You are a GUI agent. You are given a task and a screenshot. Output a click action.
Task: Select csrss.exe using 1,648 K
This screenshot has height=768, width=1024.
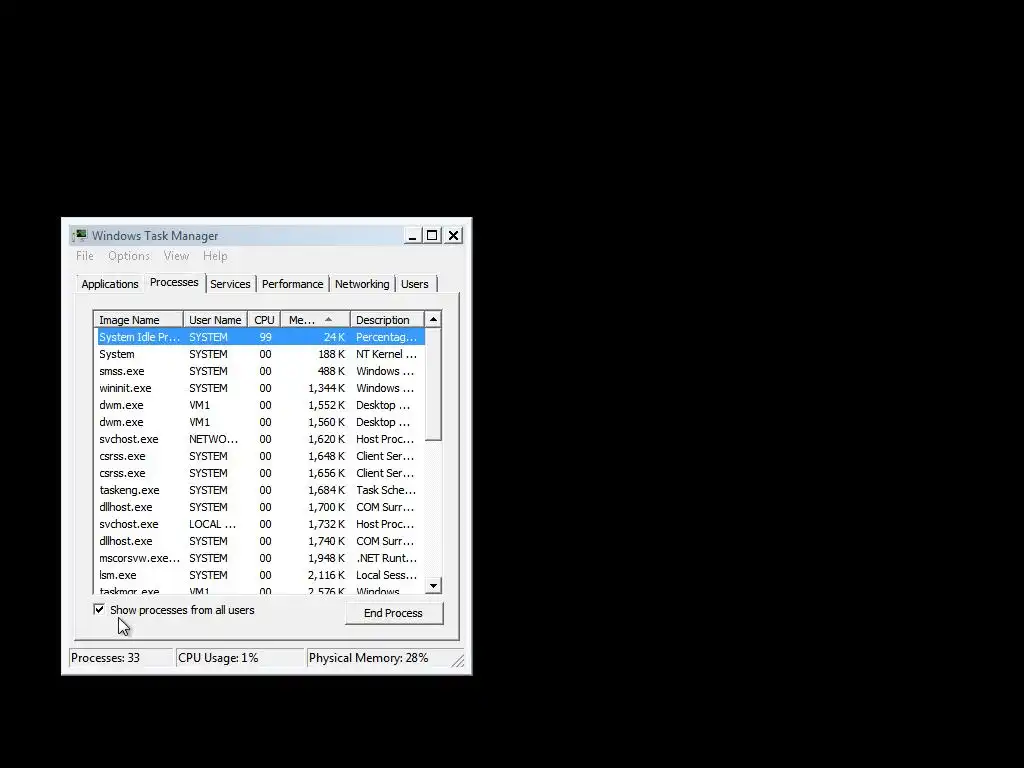pyautogui.click(x=260, y=456)
